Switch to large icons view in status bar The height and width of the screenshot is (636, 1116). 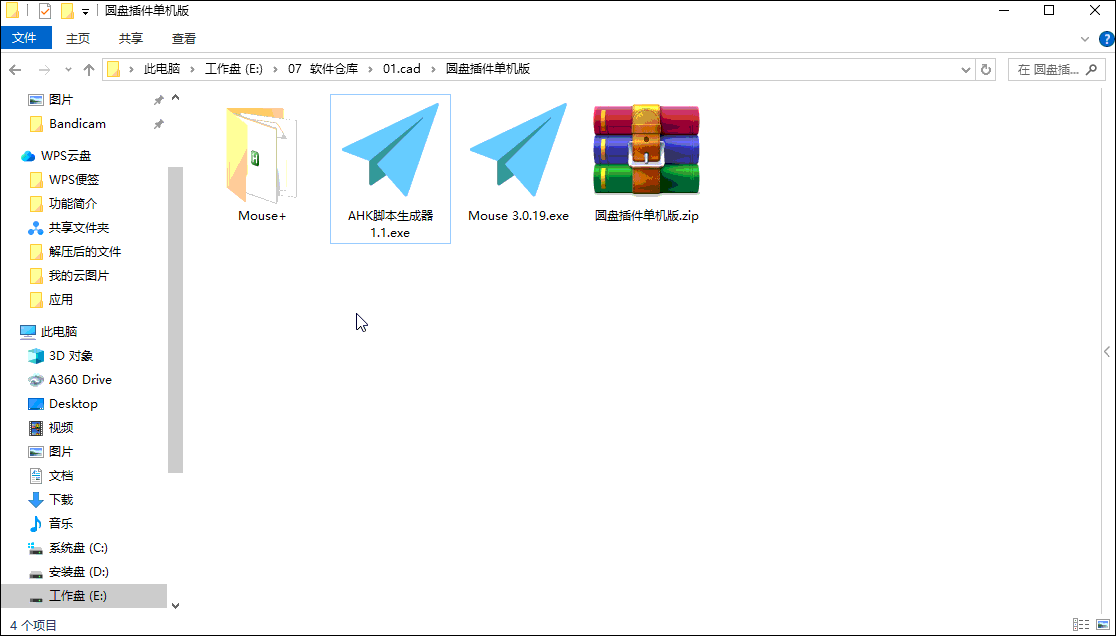[x=1101, y=624]
